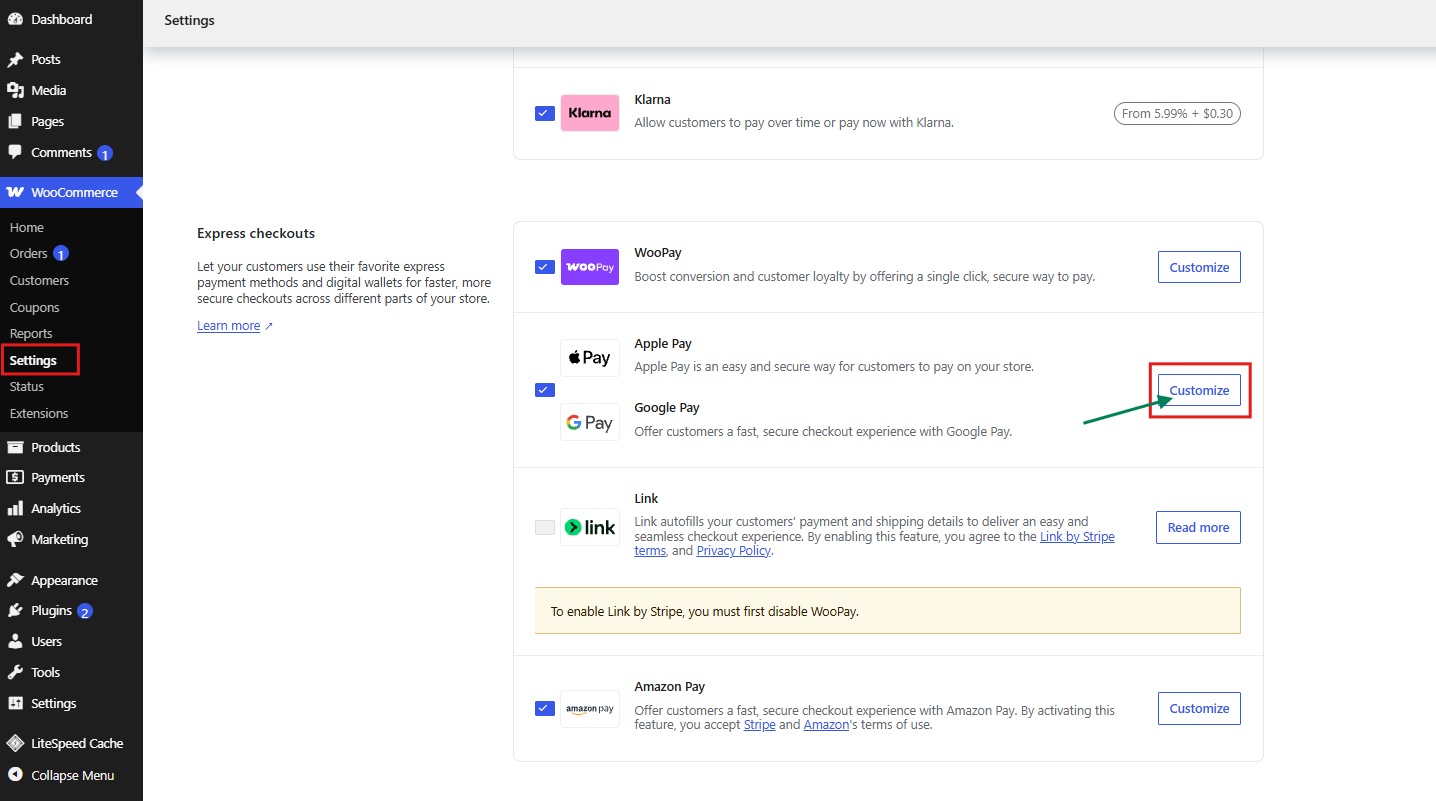
Task: Click the Pages icon in sidebar
Action: (15, 122)
